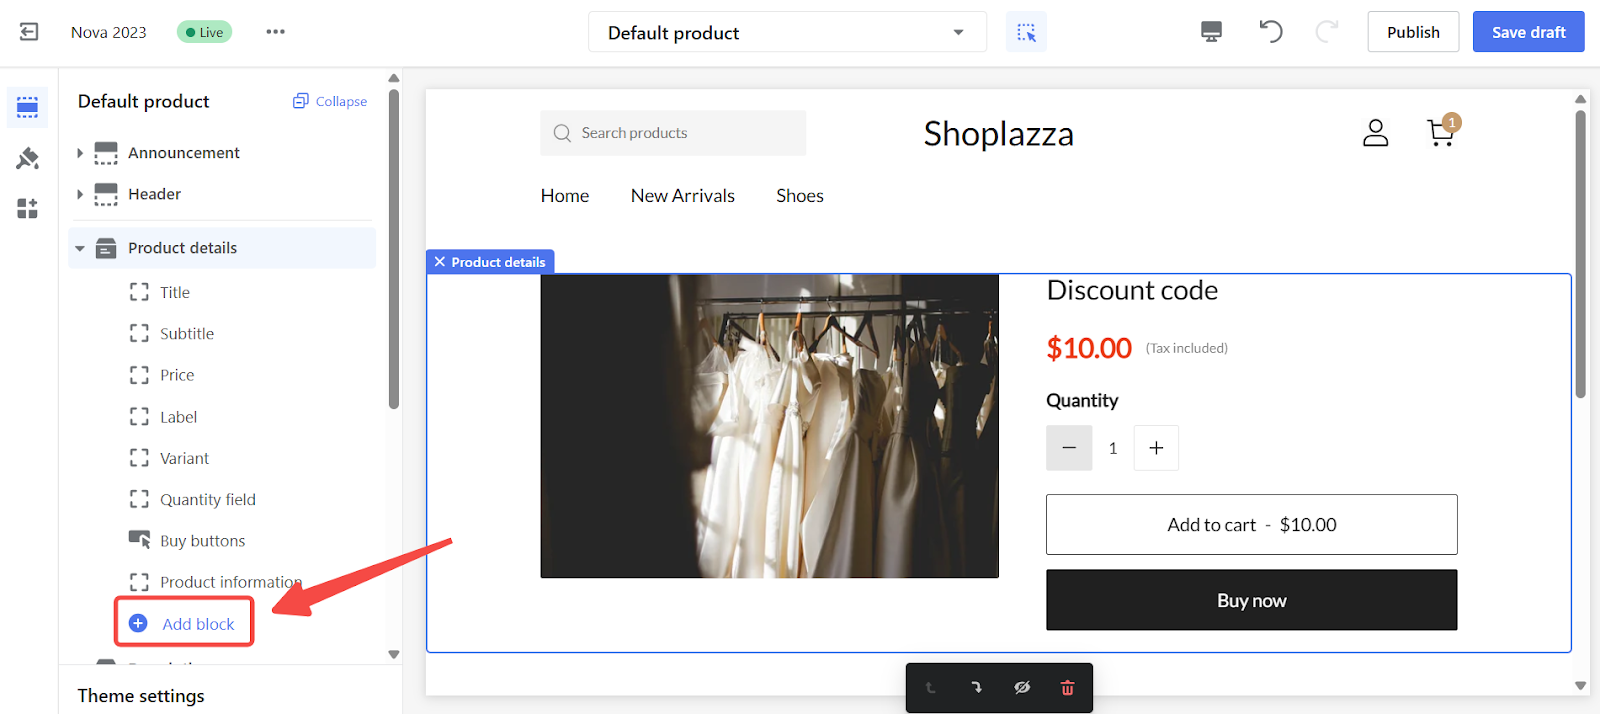Decrease quantity with minus button
Screen dimensions: 1600x714
pyautogui.click(x=1069, y=448)
